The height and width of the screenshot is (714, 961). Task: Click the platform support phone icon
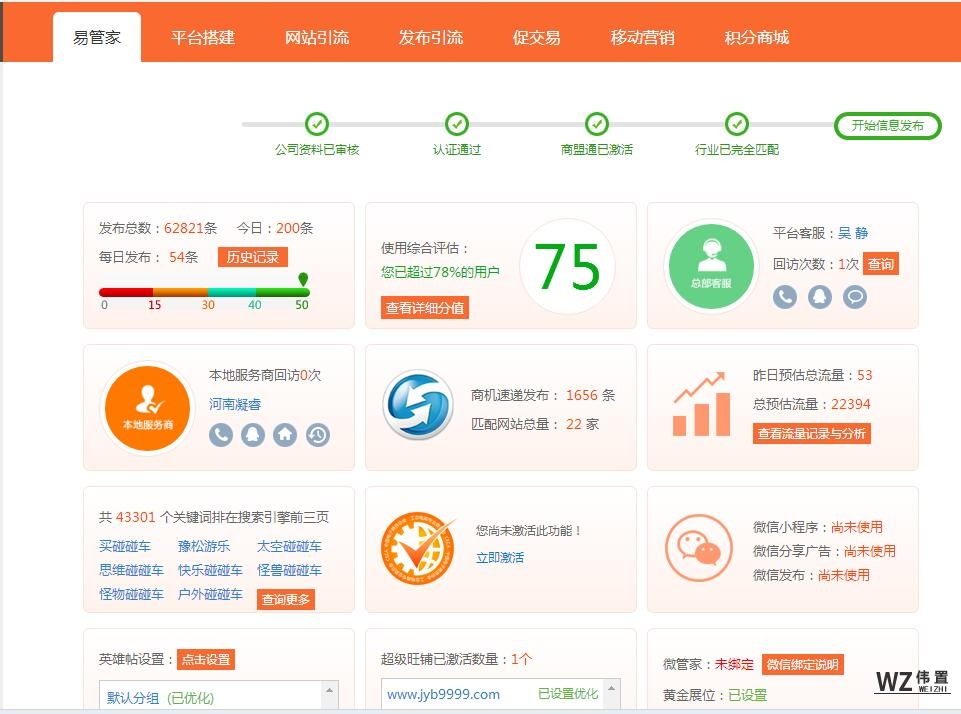(785, 297)
